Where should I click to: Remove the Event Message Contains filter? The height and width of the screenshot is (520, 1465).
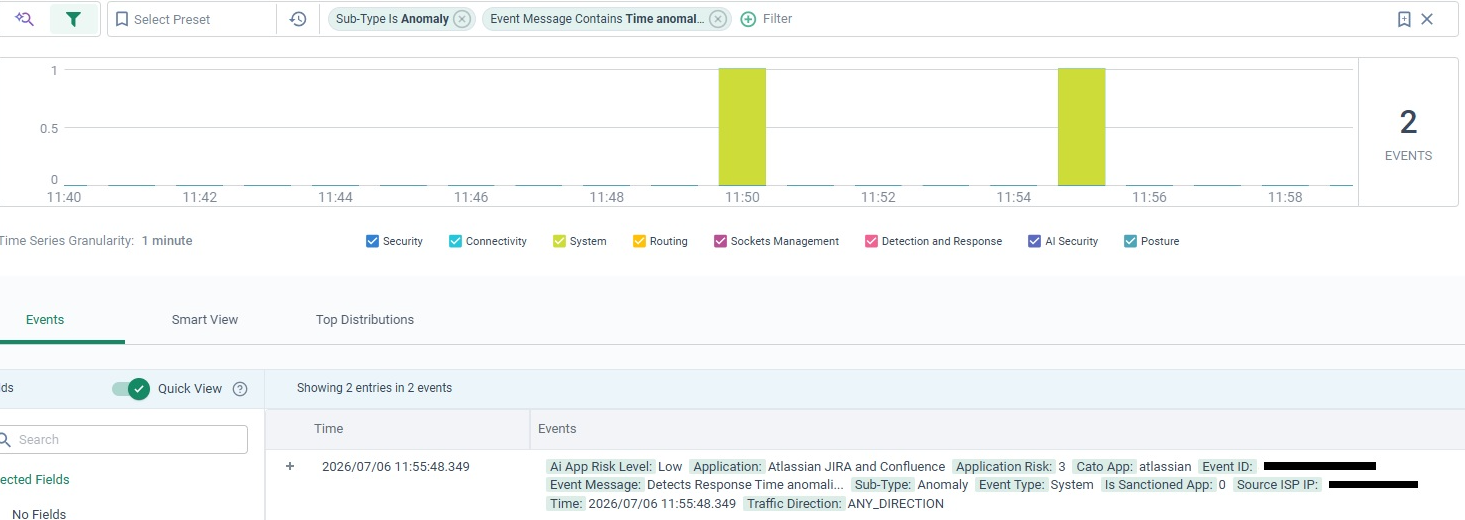point(718,19)
